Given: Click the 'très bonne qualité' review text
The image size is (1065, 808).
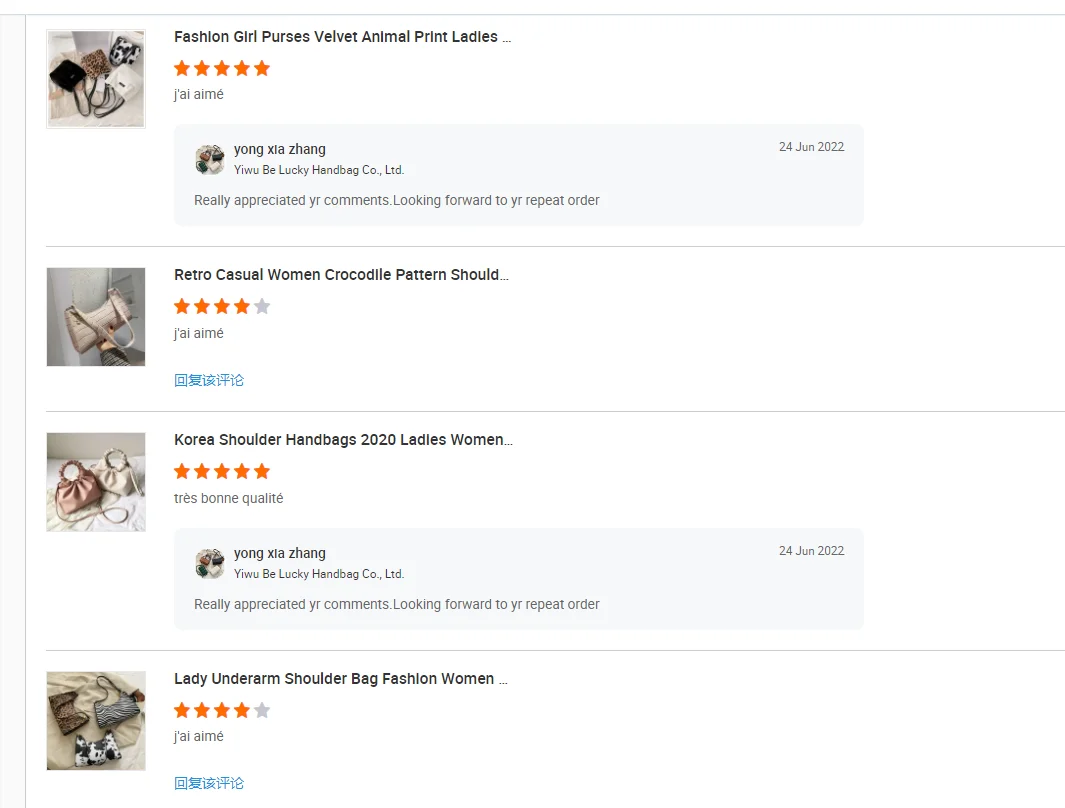Looking at the screenshot, I should (228, 498).
